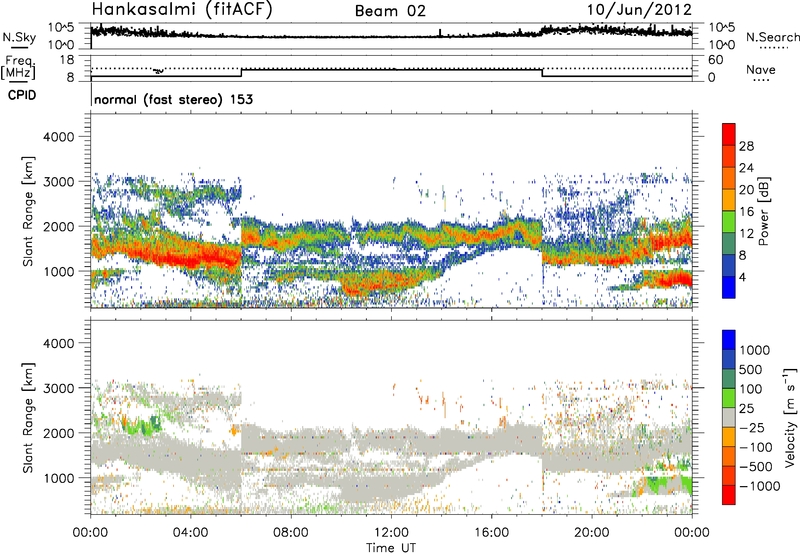Viewport: 800px width, 554px height.
Task: Click the 08:00 time tick label
Action: tap(290, 533)
